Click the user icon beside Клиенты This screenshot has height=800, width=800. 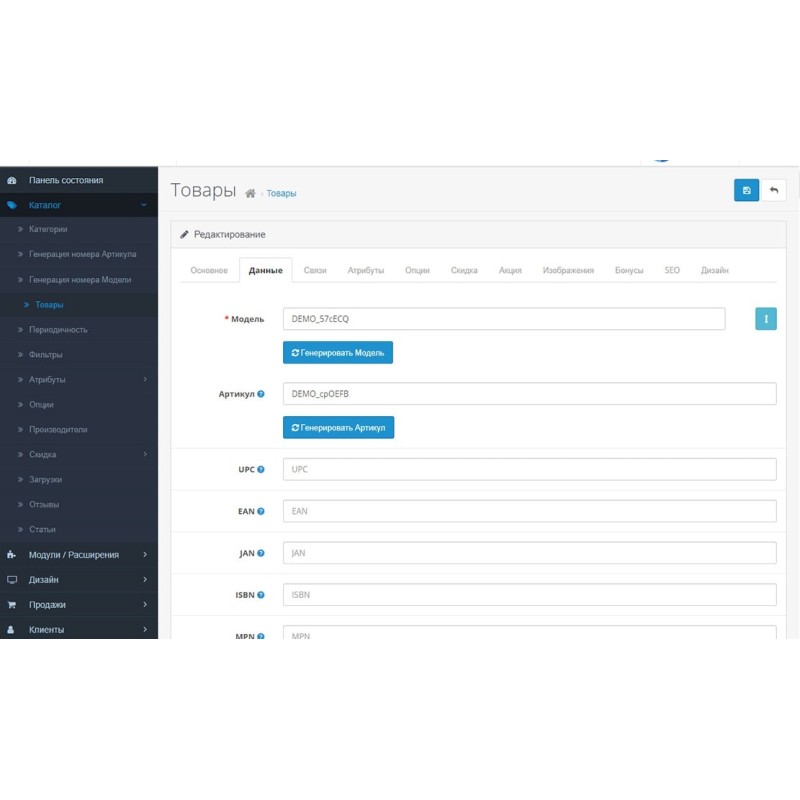(x=12, y=630)
